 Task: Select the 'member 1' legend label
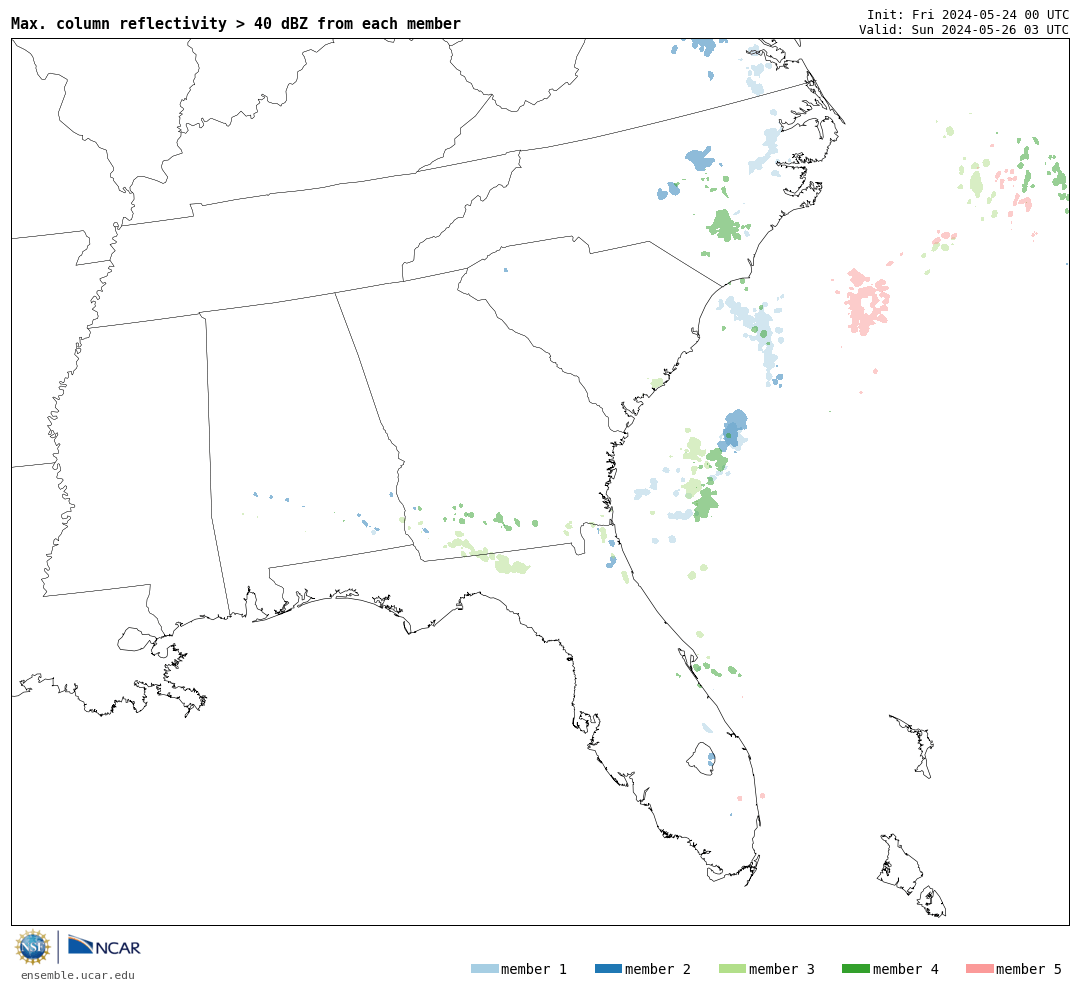click(534, 969)
